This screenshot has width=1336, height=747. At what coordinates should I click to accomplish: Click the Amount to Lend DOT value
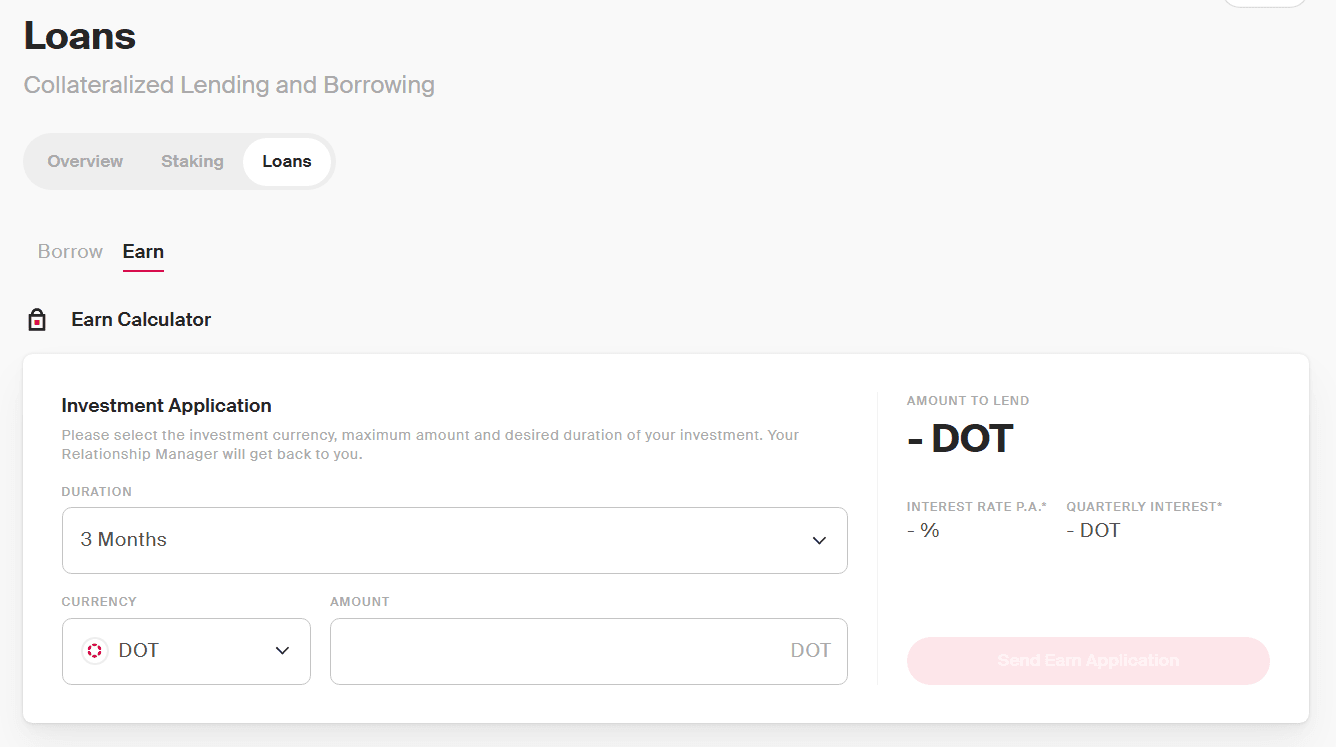(960, 440)
